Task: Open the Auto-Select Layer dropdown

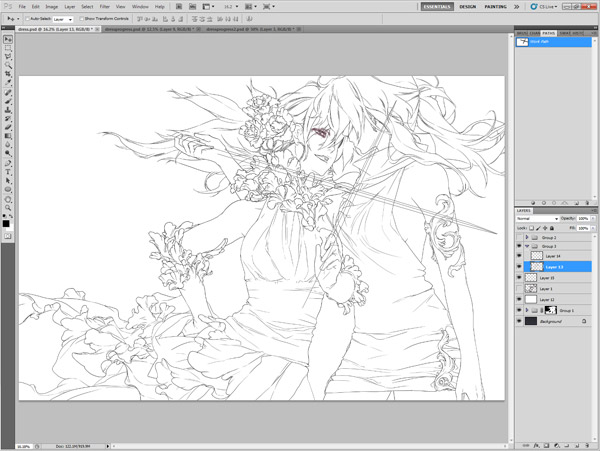Action: coord(63,19)
